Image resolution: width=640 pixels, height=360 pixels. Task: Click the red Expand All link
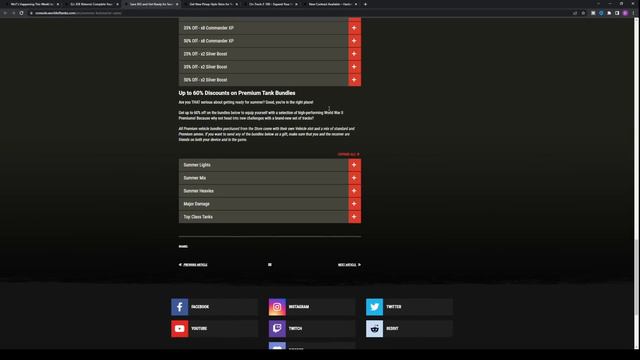pos(349,154)
